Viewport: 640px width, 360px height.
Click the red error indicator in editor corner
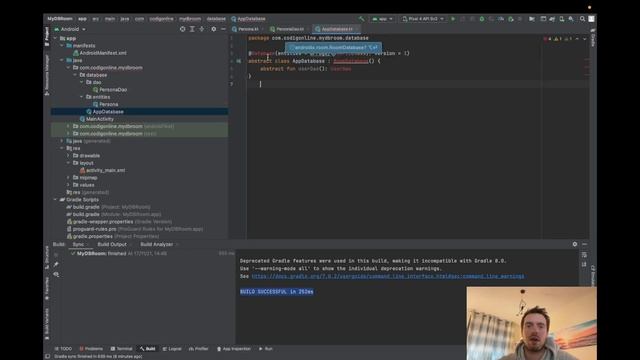[547, 39]
